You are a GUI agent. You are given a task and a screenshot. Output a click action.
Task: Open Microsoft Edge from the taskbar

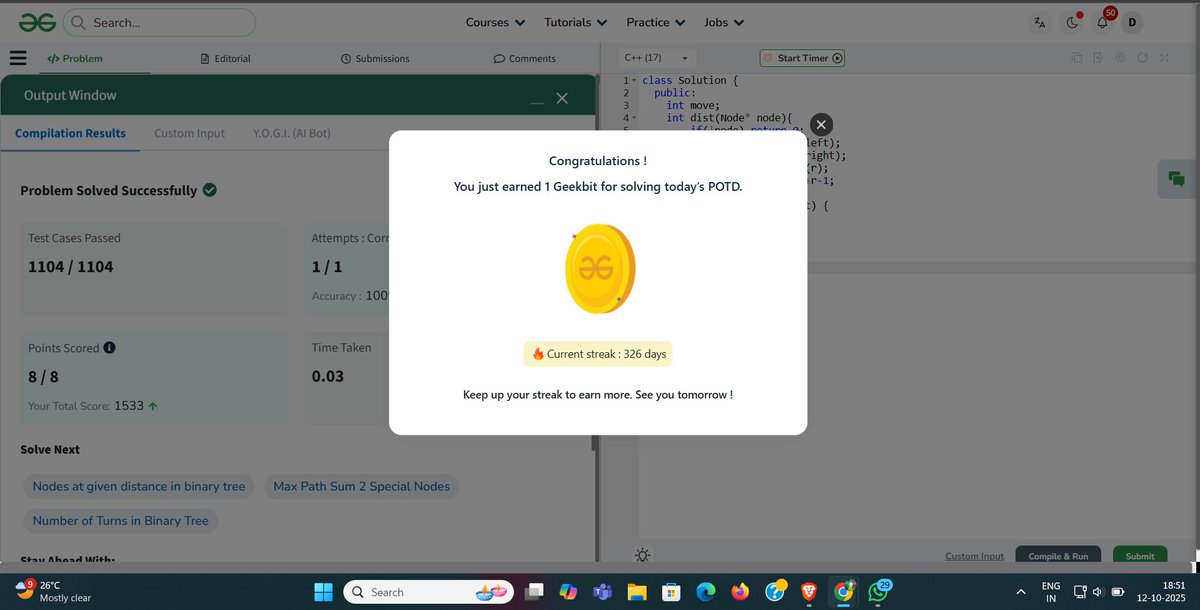[706, 592]
